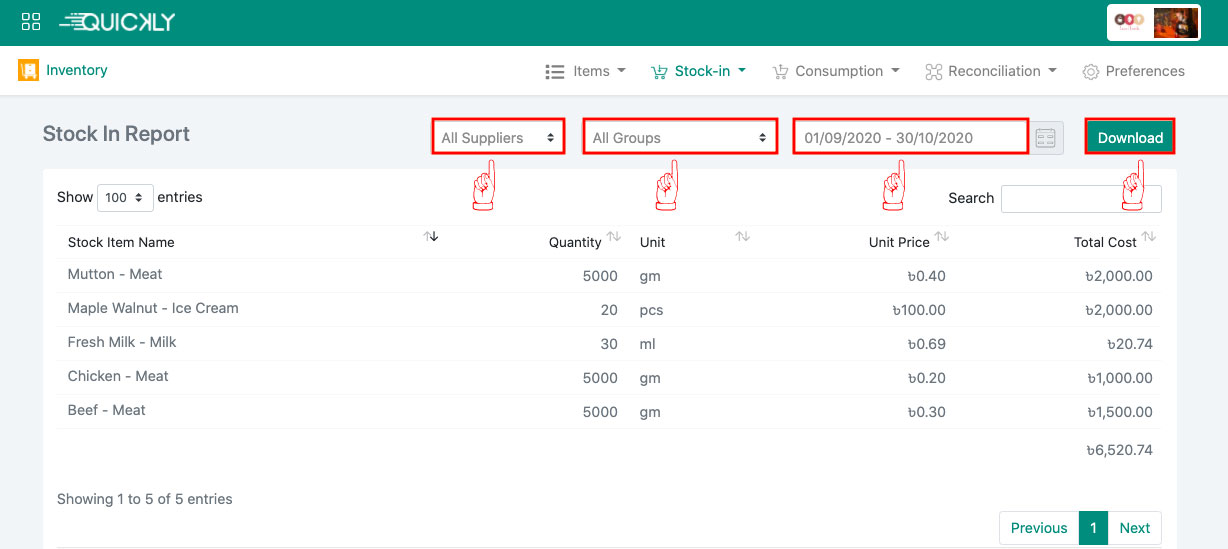The image size is (1228, 549).
Task: Download the stock in report
Action: (1130, 138)
